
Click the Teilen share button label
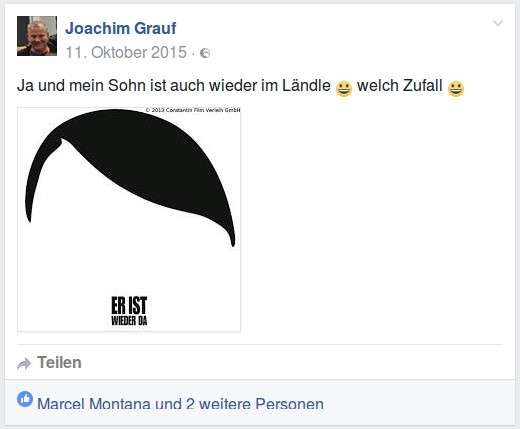coord(59,362)
